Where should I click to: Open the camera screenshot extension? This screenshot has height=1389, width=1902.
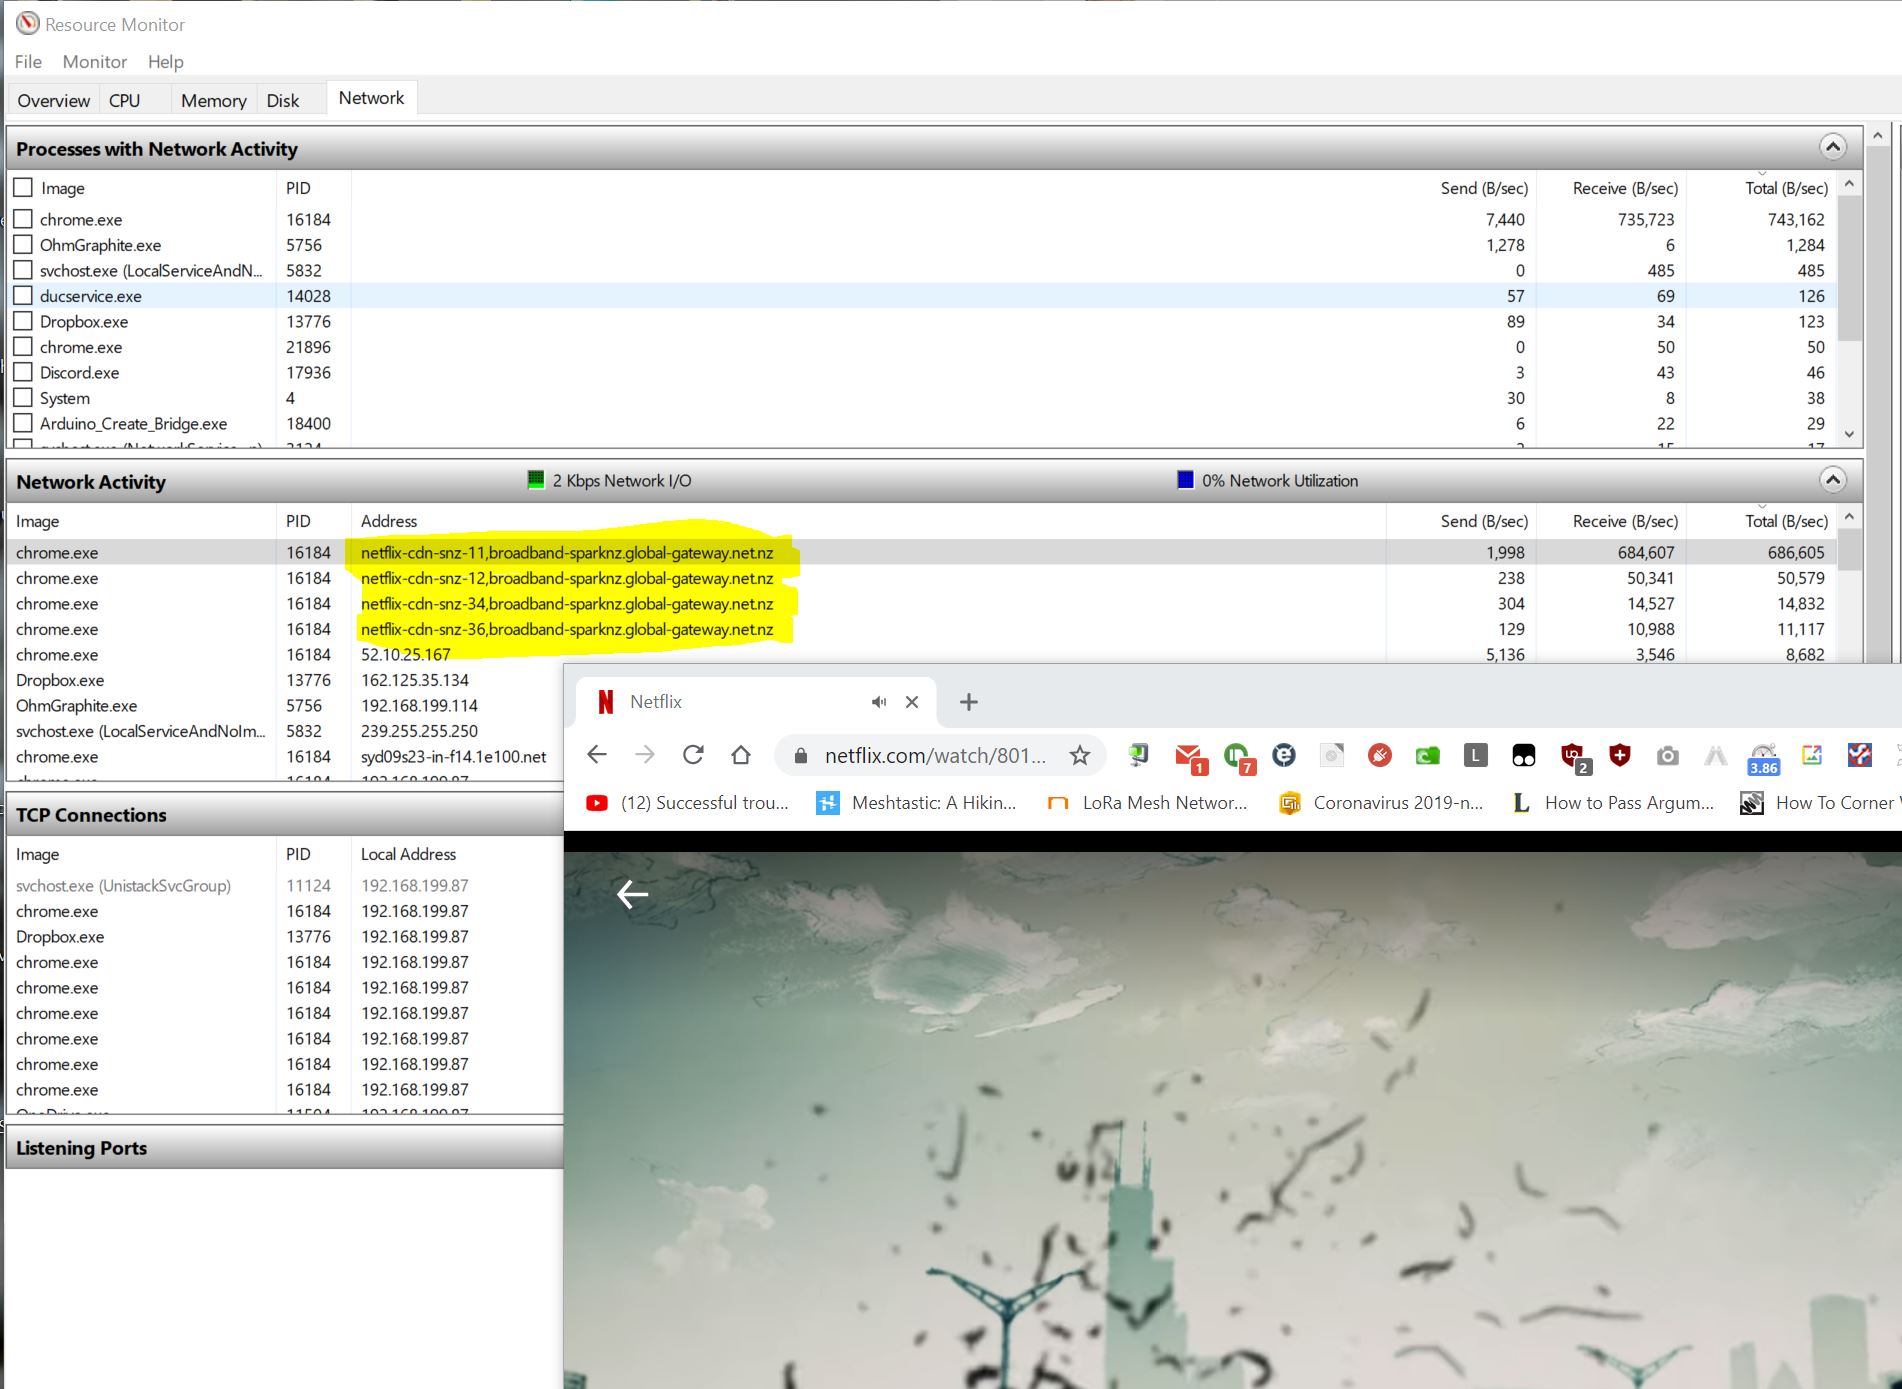pos(1667,756)
